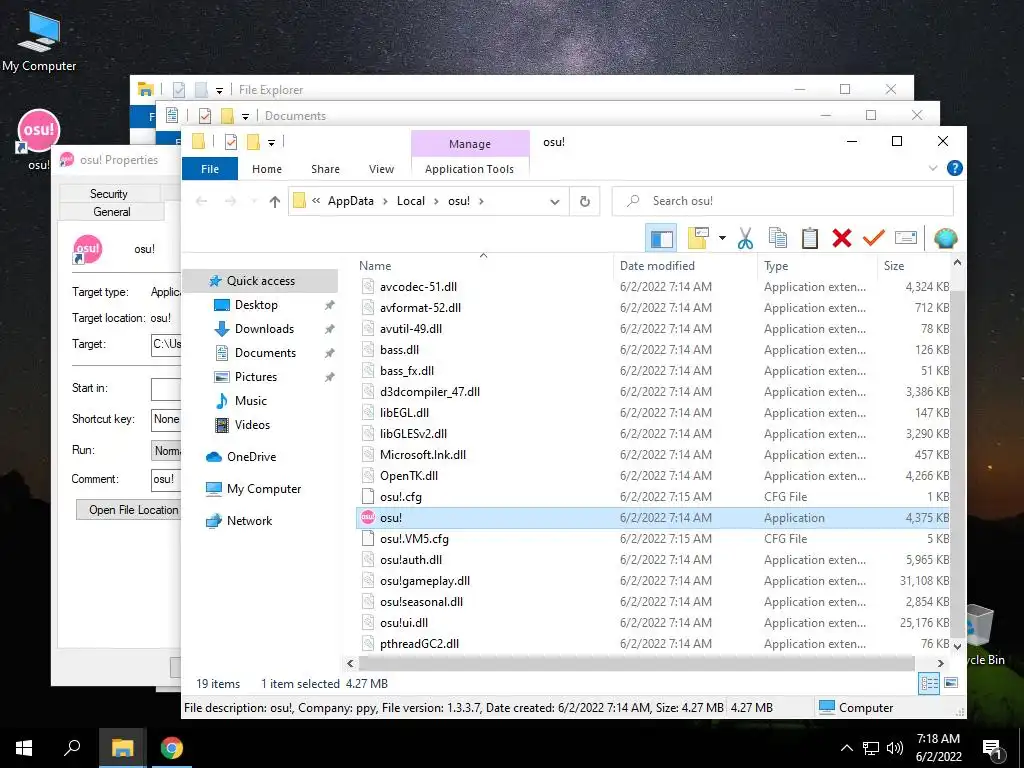Click the Back navigation arrow
The width and height of the screenshot is (1024, 768).
202,202
